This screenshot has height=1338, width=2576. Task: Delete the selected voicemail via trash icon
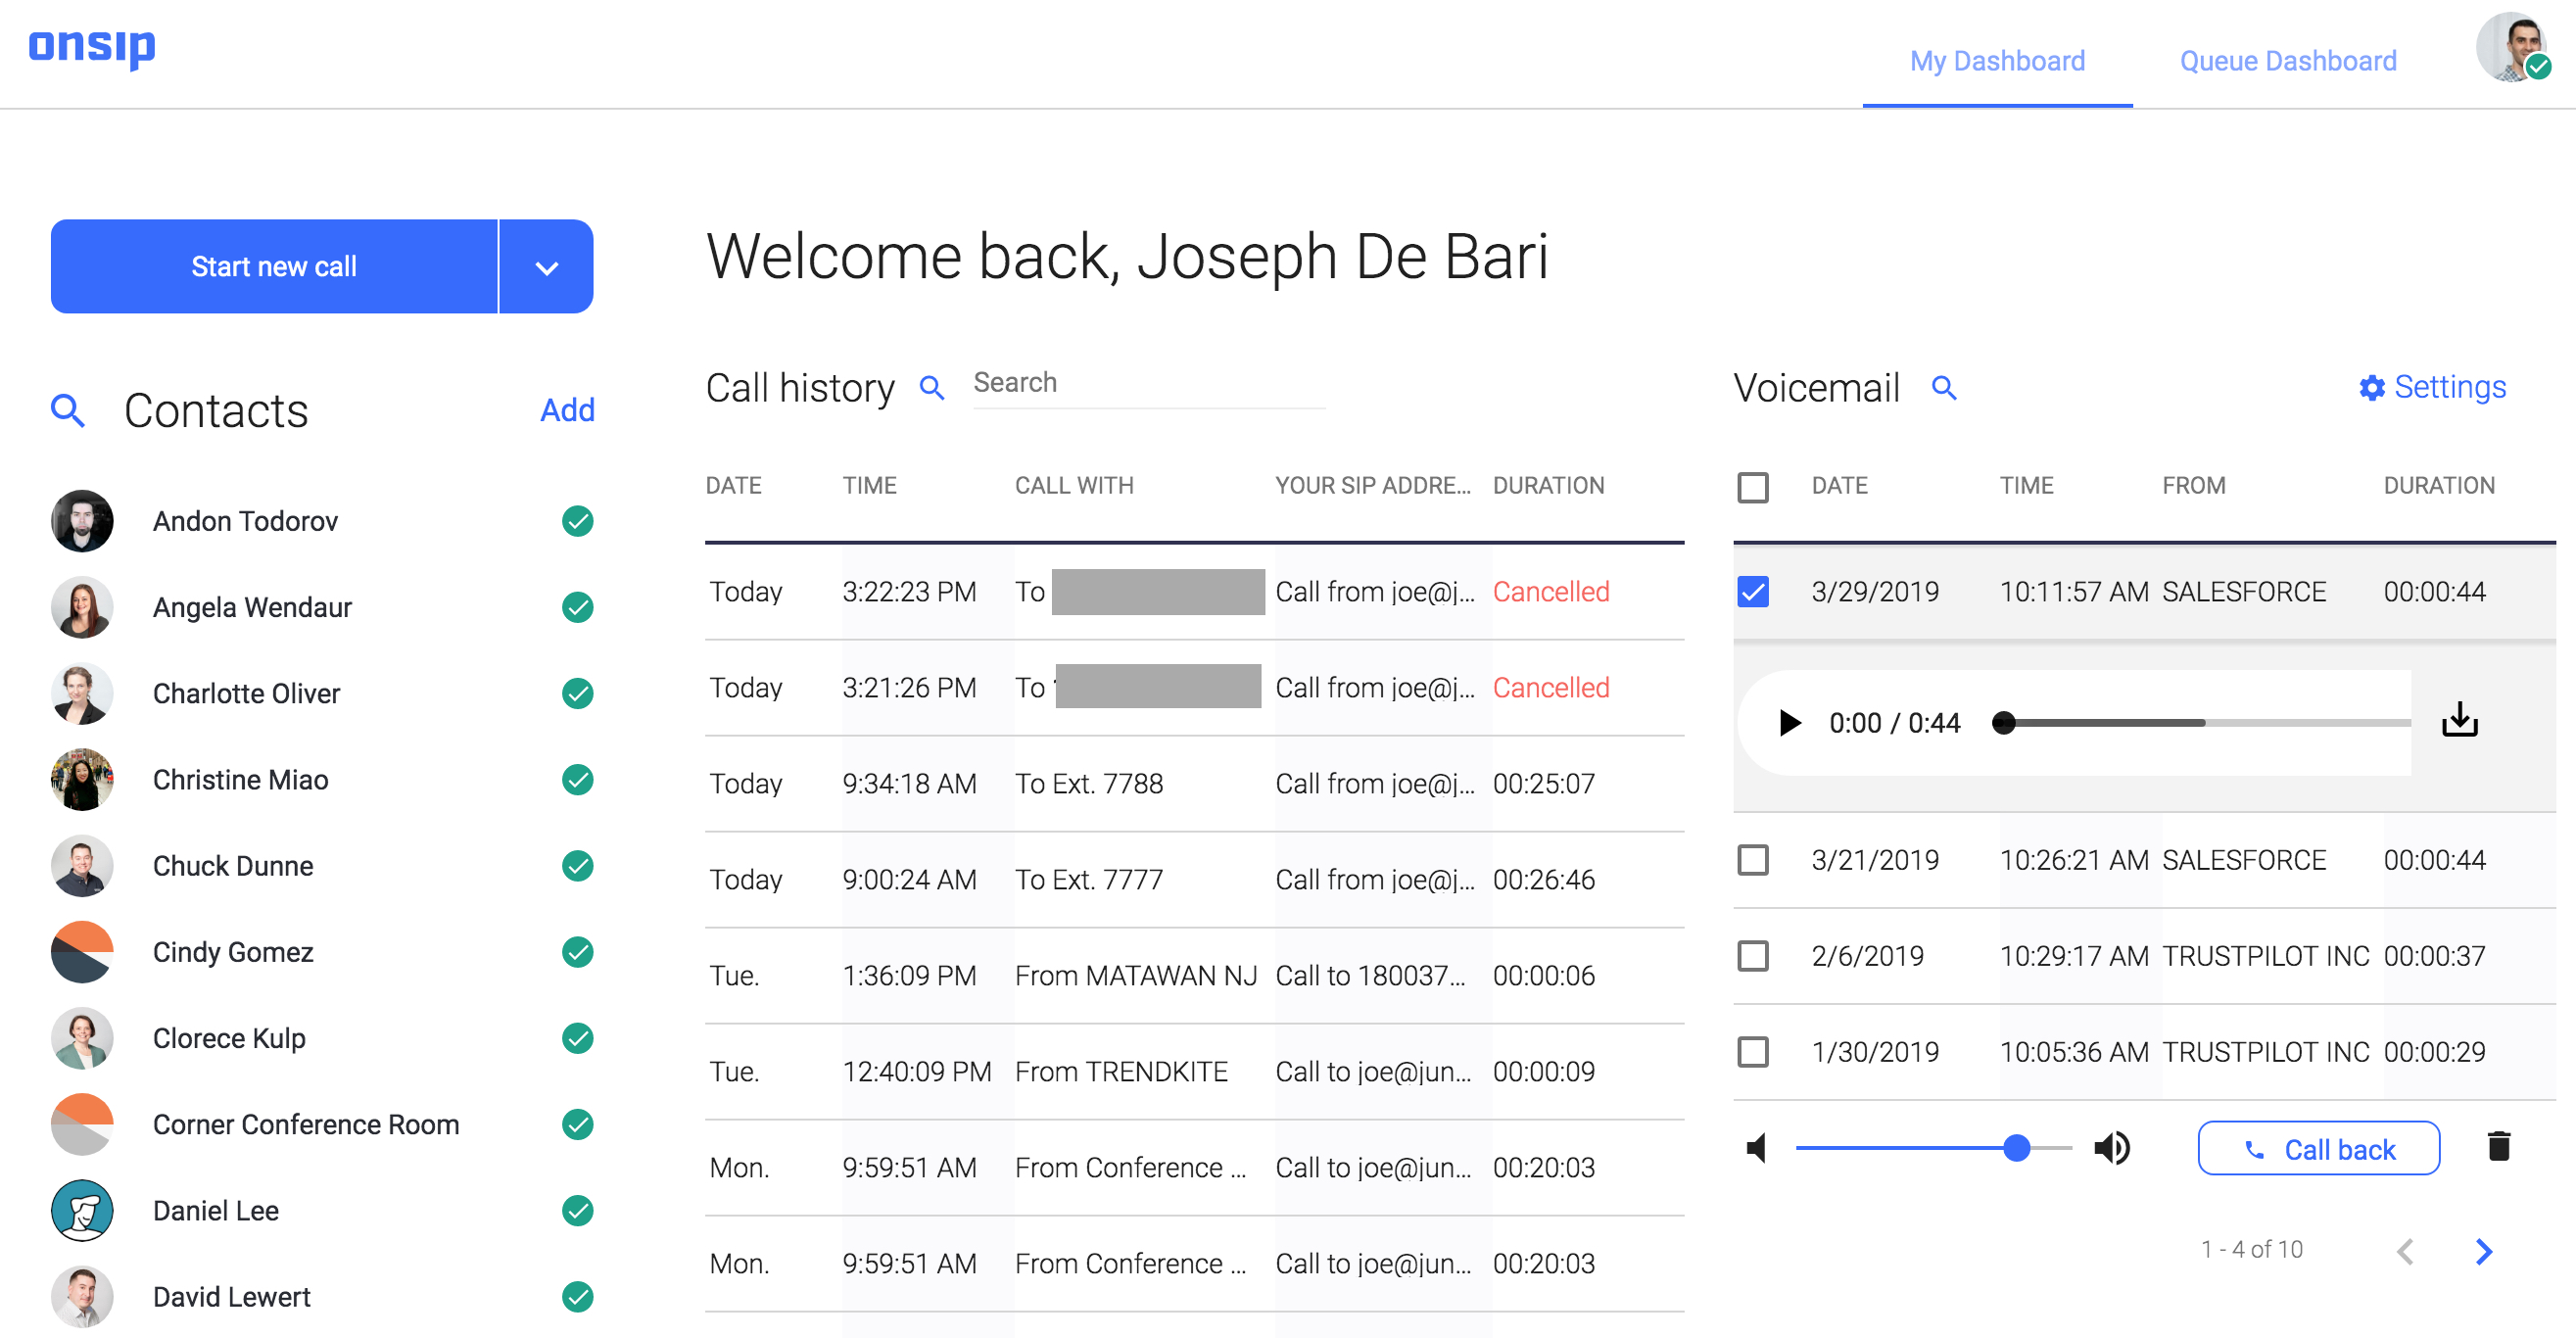point(2497,1148)
